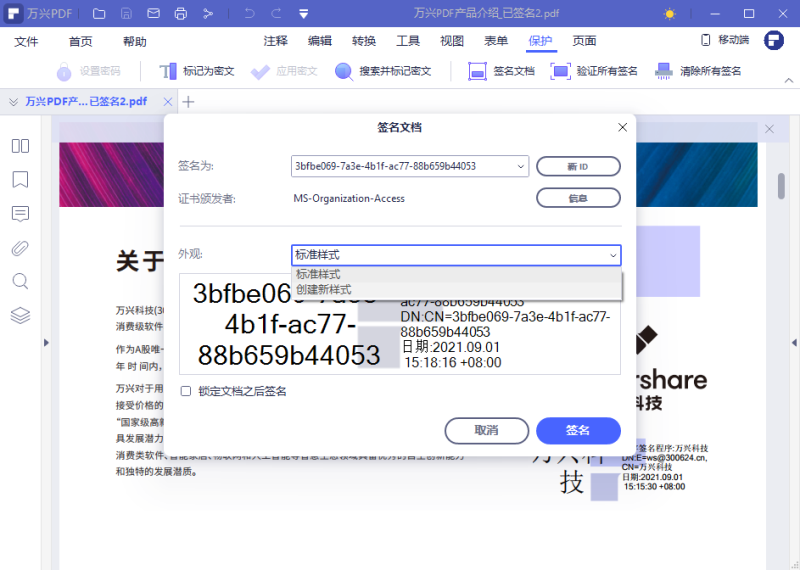
Task: Add a new tab with plus
Action: pyautogui.click(x=188, y=102)
